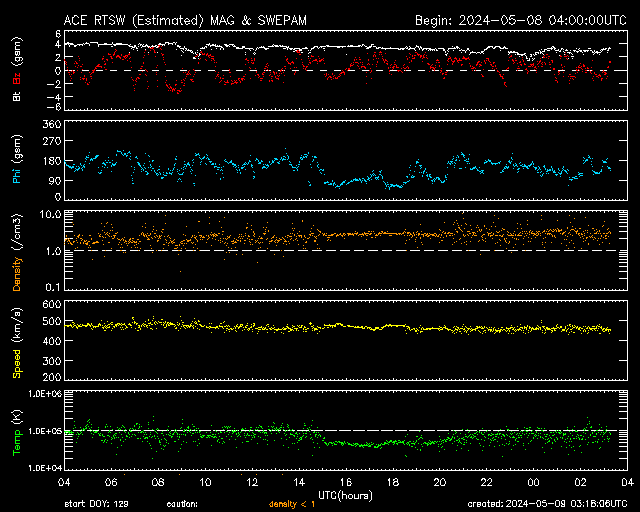Click hour 20 on the time axis

coord(439,482)
